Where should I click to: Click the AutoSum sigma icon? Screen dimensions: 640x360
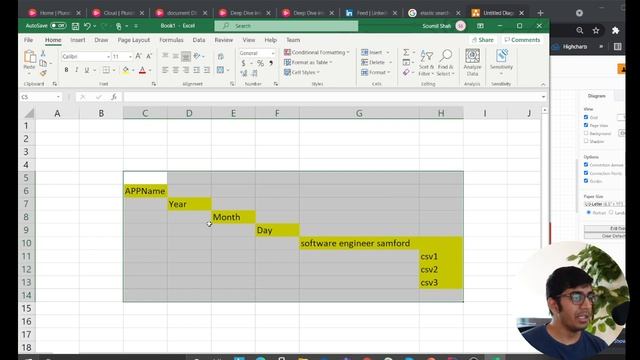click(x=406, y=52)
